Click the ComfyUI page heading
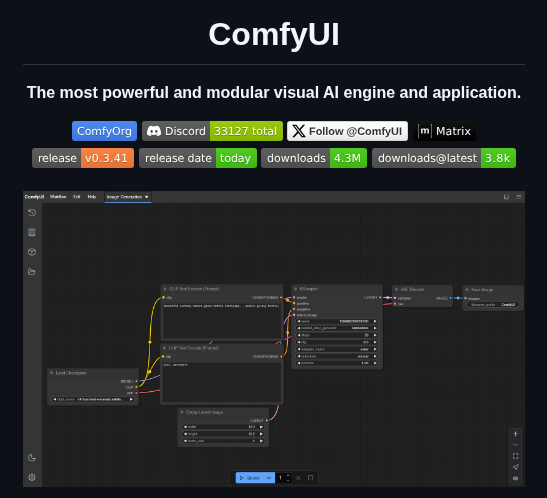This screenshot has width=547, height=498. point(274,34)
